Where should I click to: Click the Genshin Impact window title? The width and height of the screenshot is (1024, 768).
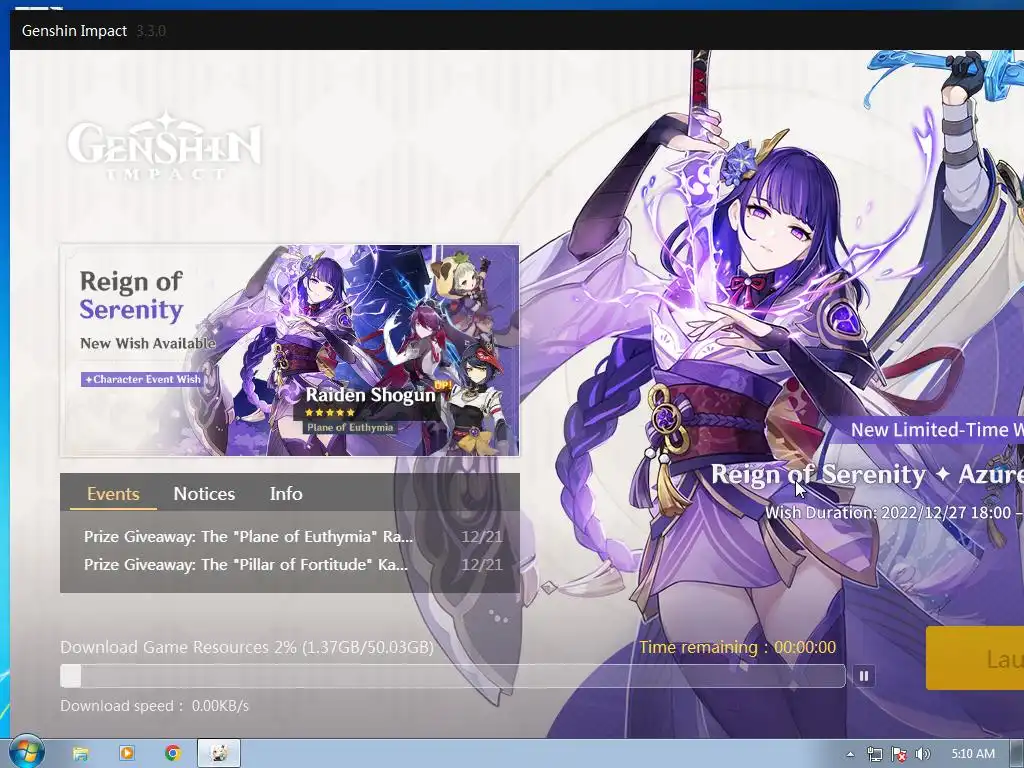point(74,31)
